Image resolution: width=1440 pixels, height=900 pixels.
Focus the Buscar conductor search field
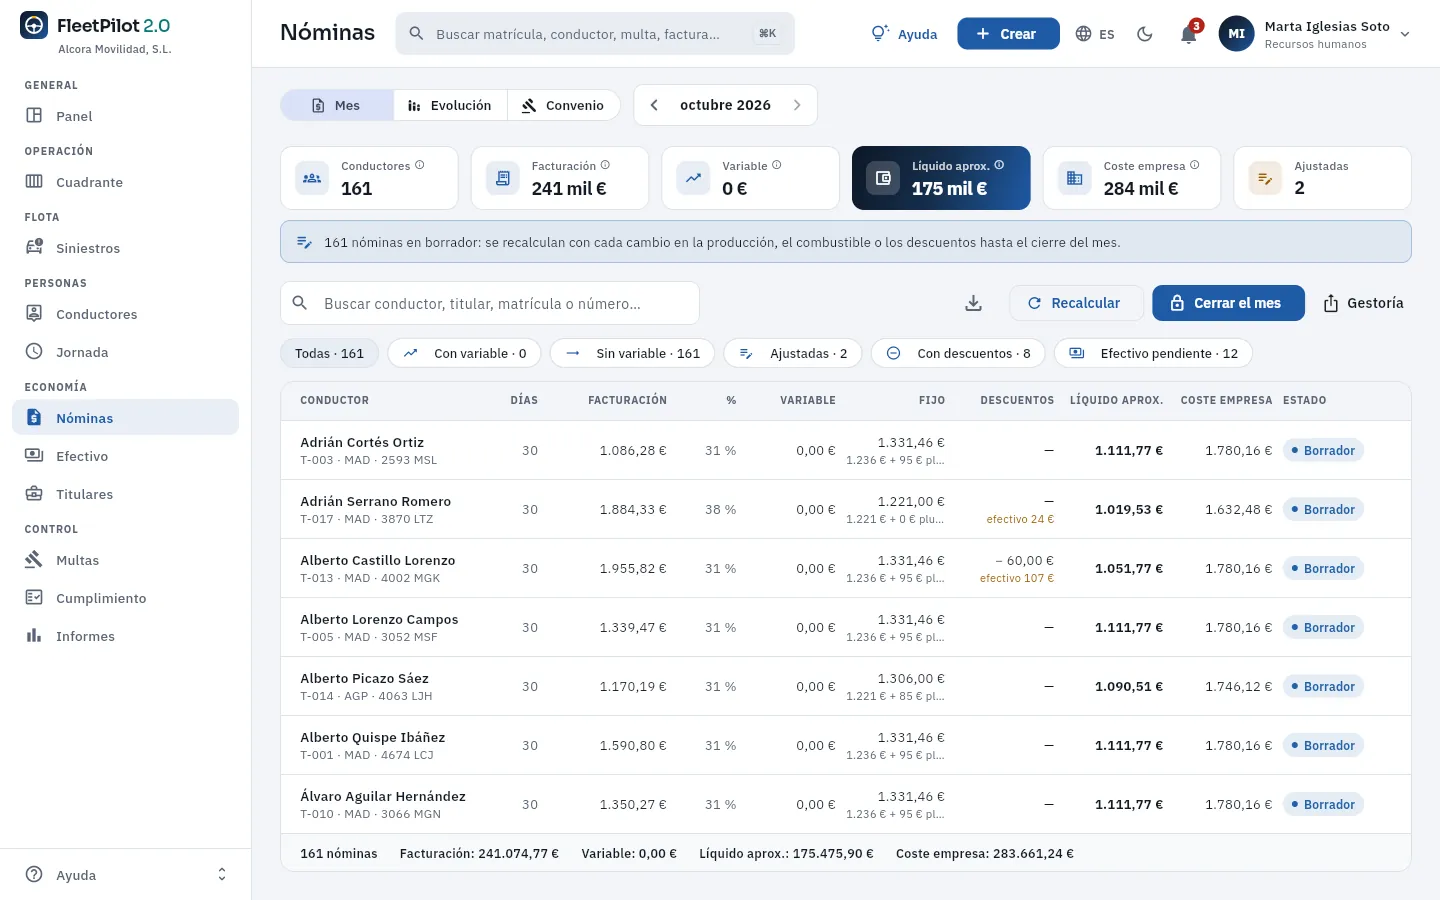[490, 303]
